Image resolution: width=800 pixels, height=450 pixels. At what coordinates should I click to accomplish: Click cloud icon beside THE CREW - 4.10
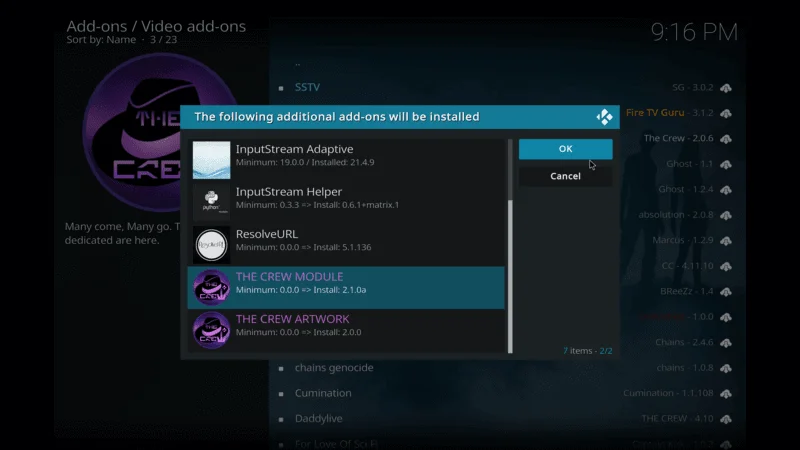click(726, 419)
